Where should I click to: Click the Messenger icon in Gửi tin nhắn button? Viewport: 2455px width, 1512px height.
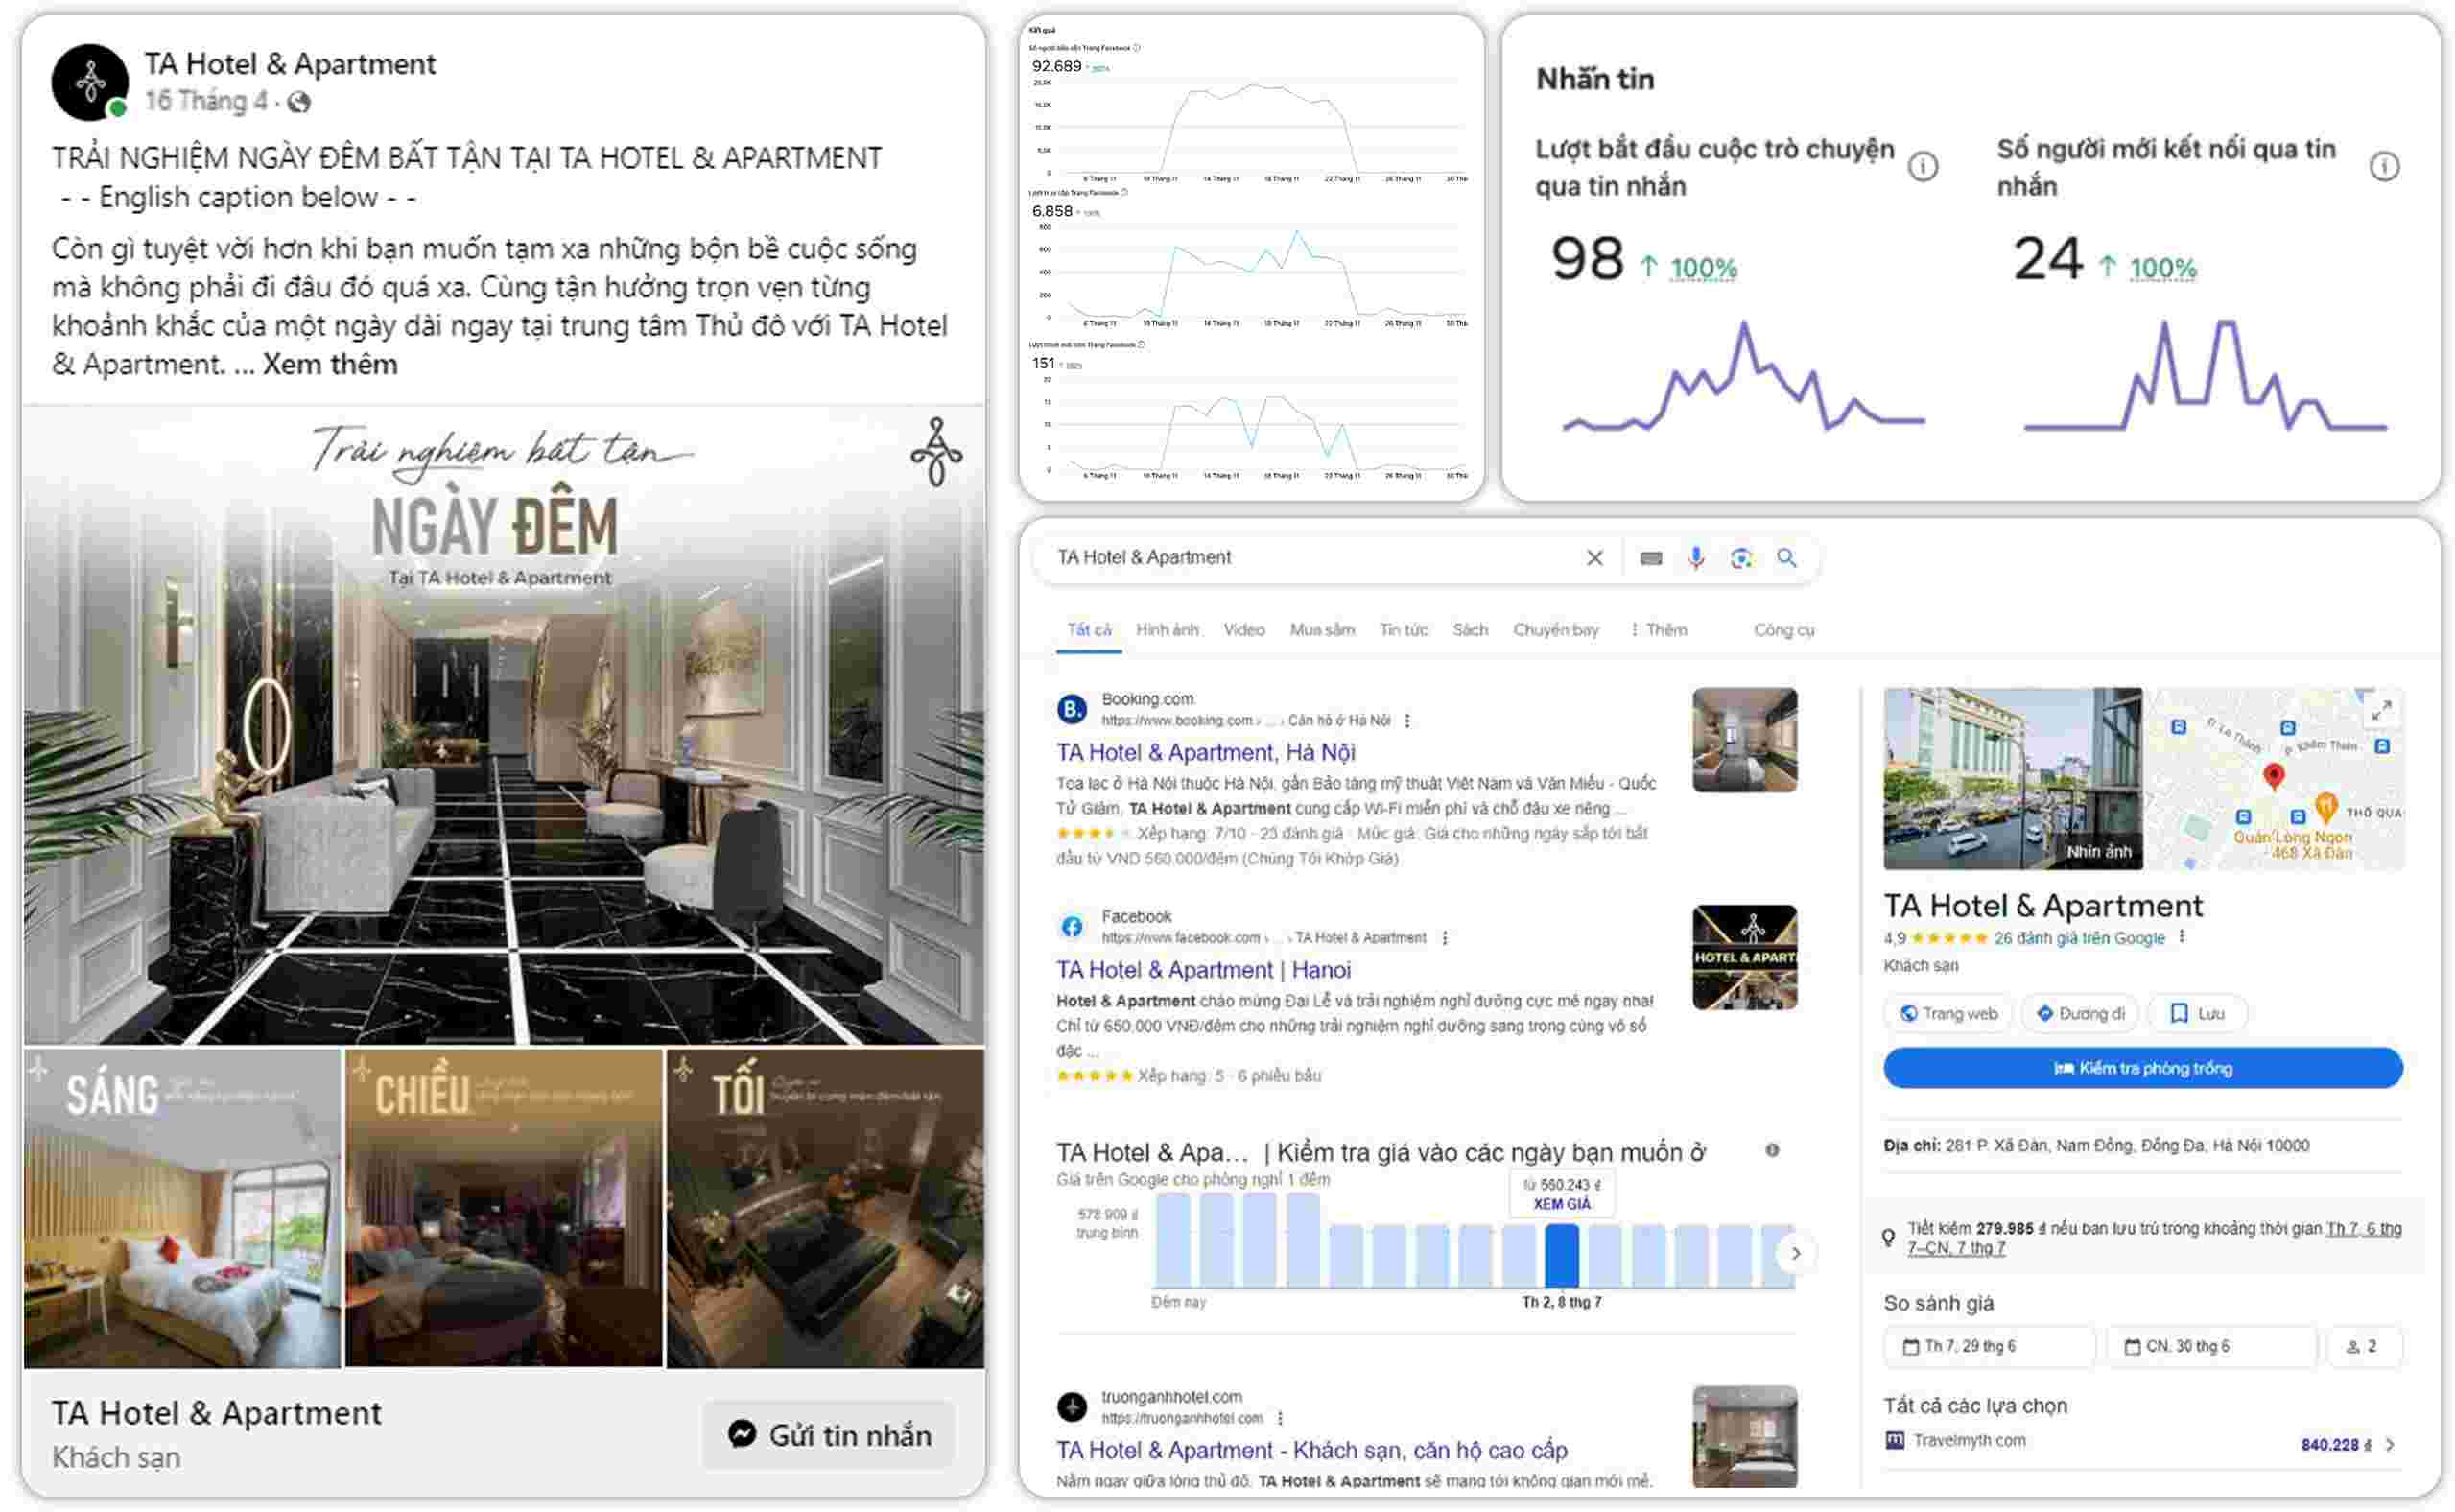[x=742, y=1434]
